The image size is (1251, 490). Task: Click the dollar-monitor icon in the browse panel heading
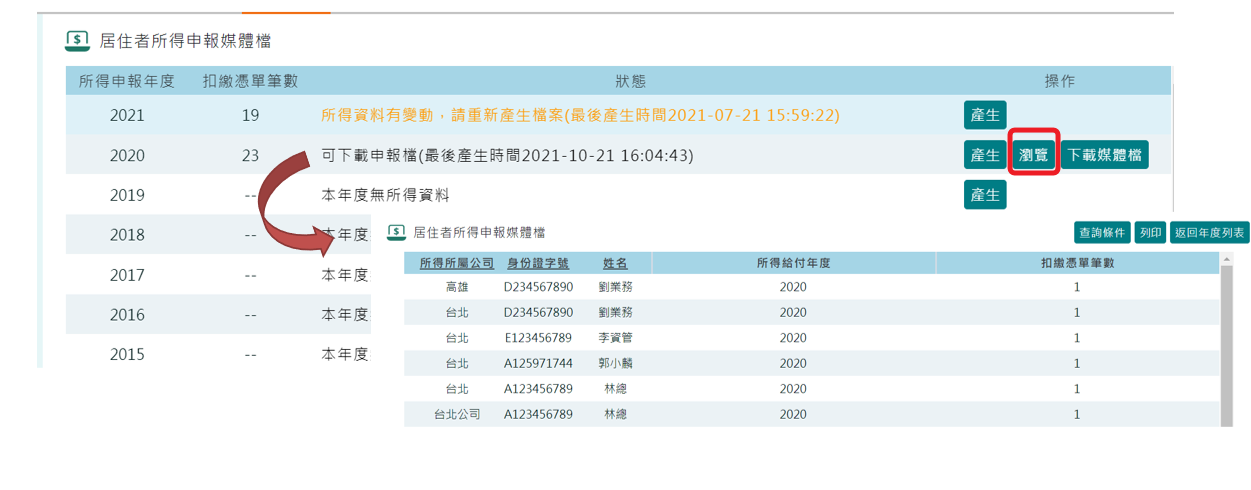tap(396, 232)
